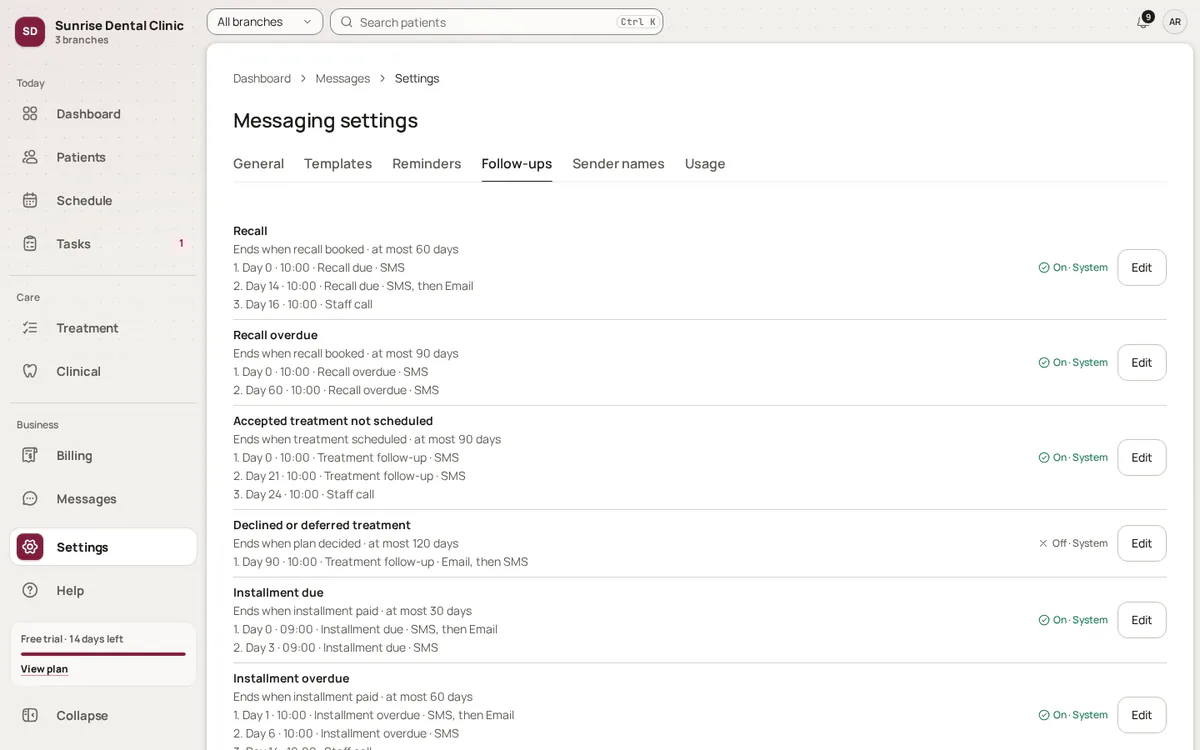Edit Declined or deferred treatment sequence
Screen dimensions: 1200x750
coord(1142,543)
